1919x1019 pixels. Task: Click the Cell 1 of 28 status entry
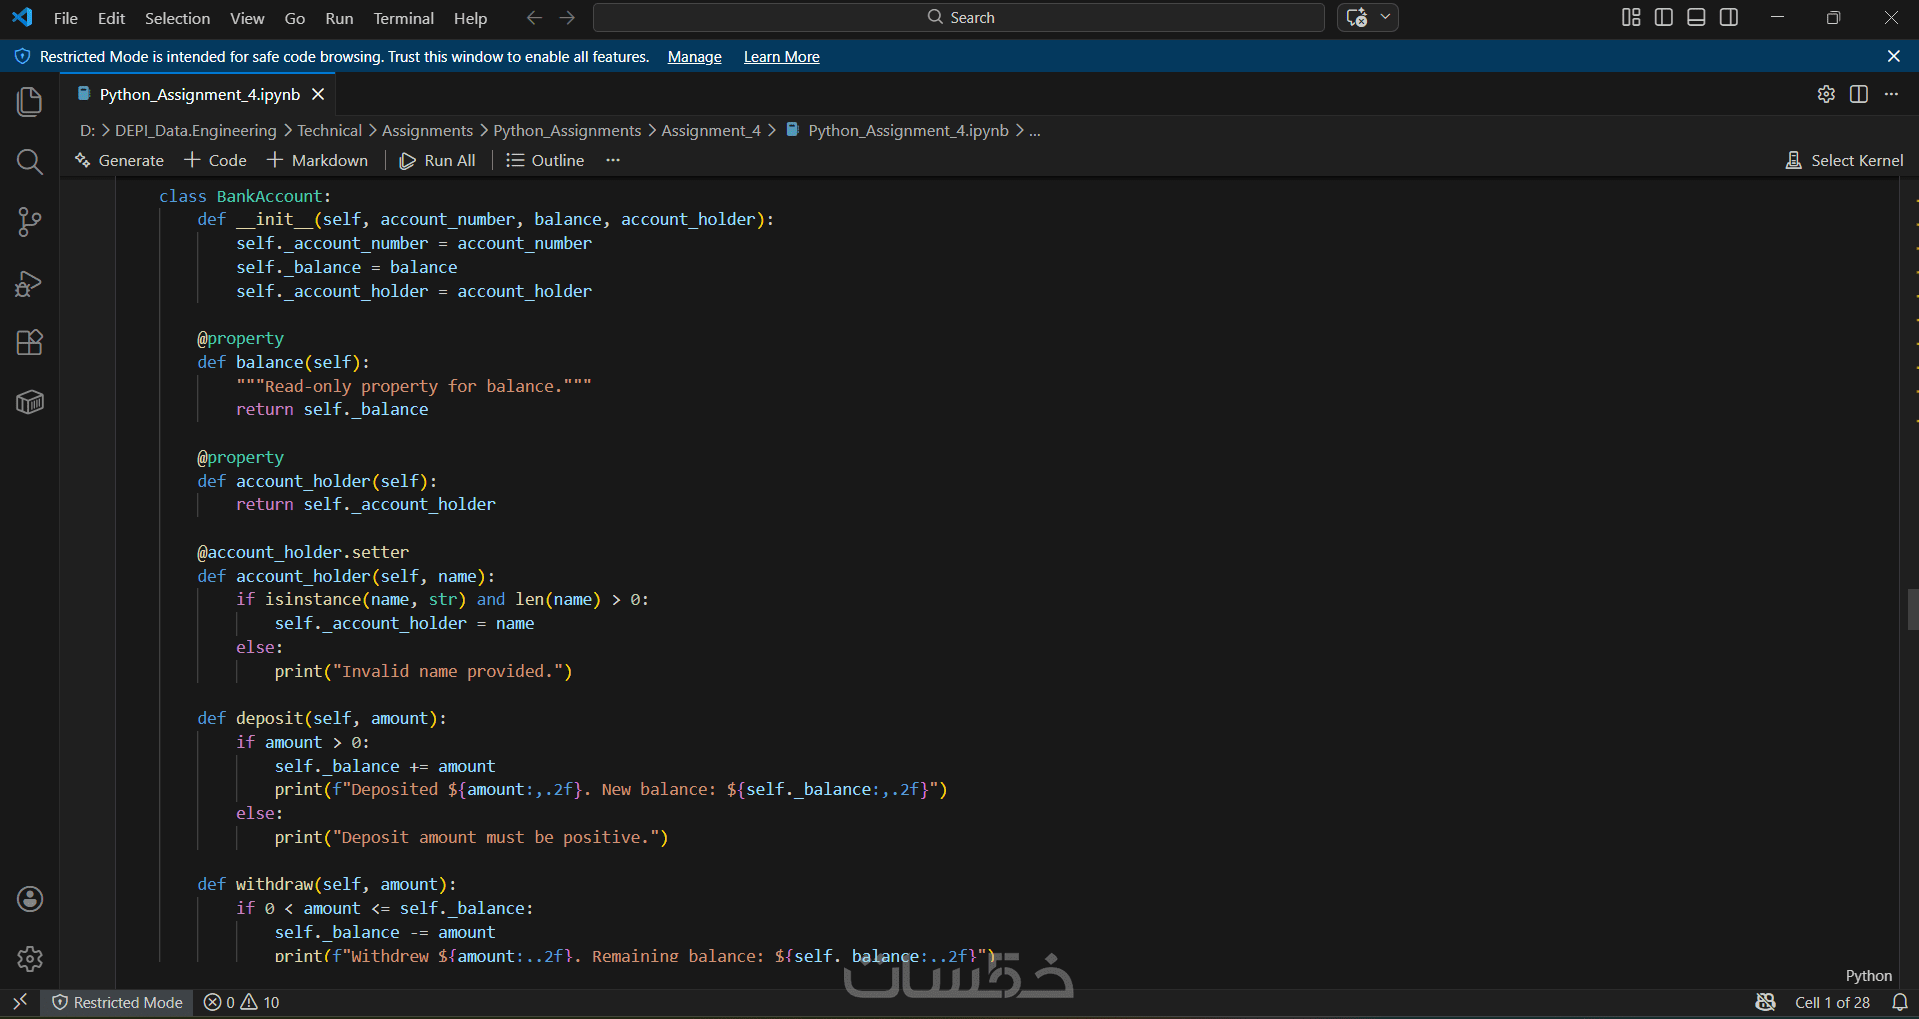[1832, 1002]
